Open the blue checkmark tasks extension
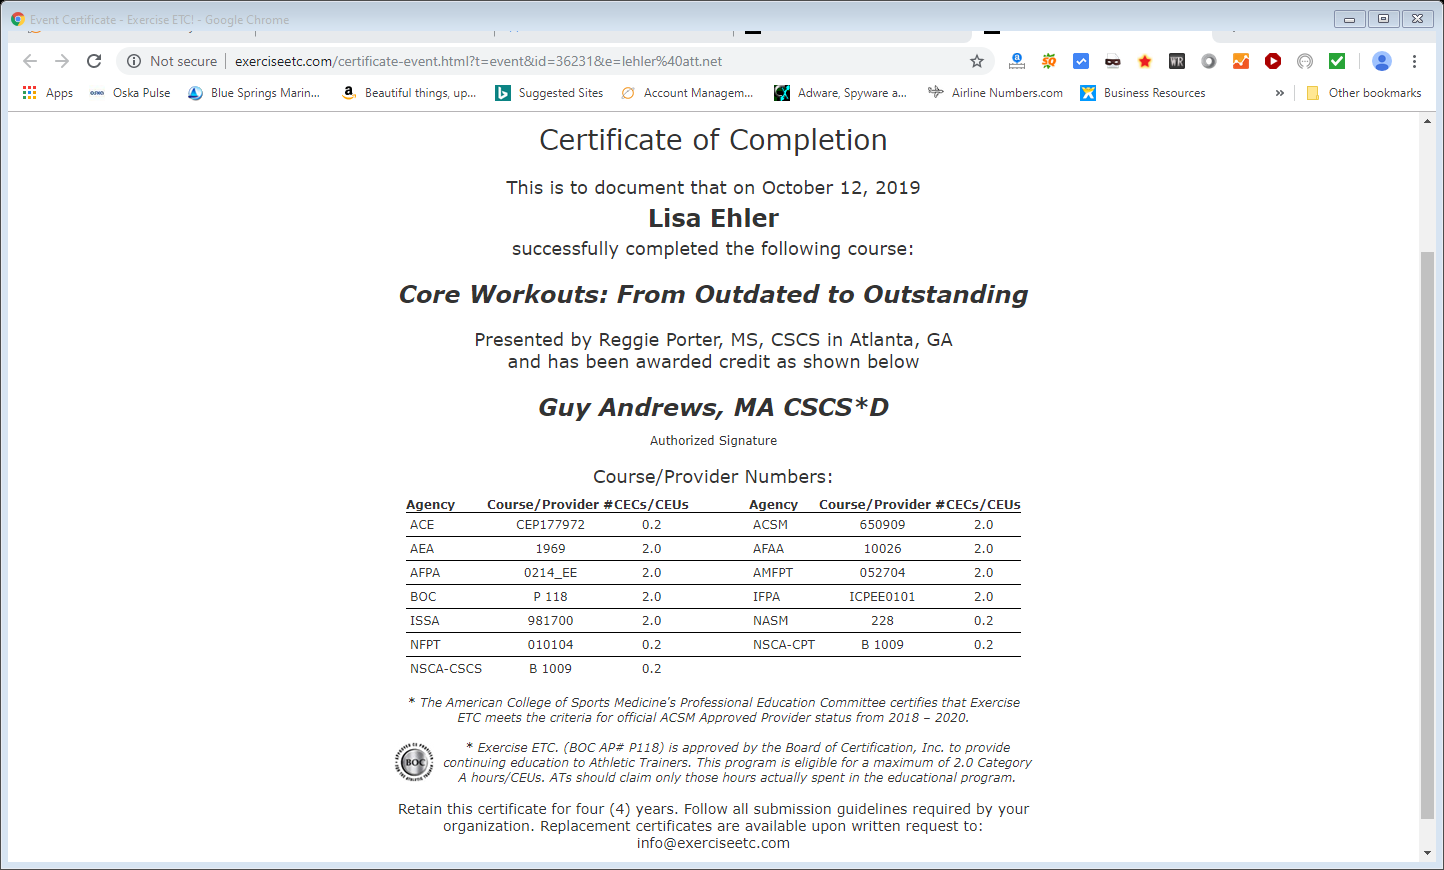Viewport: 1444px width, 870px height. pyautogui.click(x=1081, y=61)
